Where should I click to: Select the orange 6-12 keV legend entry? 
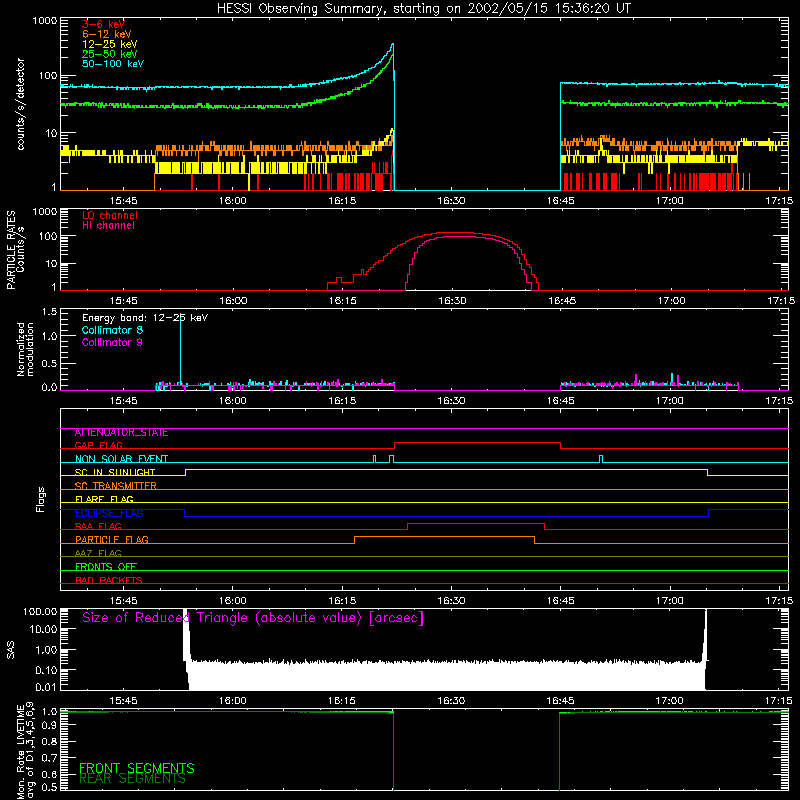coord(107,34)
